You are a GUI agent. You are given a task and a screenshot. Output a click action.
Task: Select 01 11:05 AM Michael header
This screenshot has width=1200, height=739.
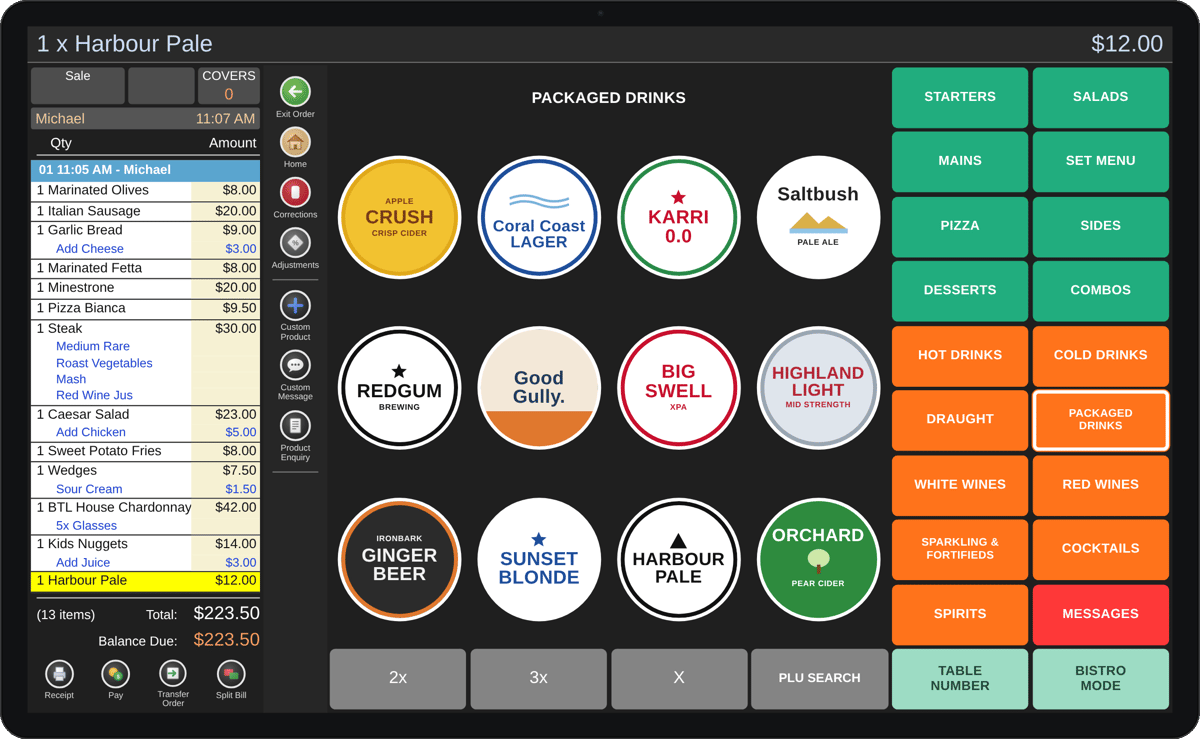click(x=145, y=170)
